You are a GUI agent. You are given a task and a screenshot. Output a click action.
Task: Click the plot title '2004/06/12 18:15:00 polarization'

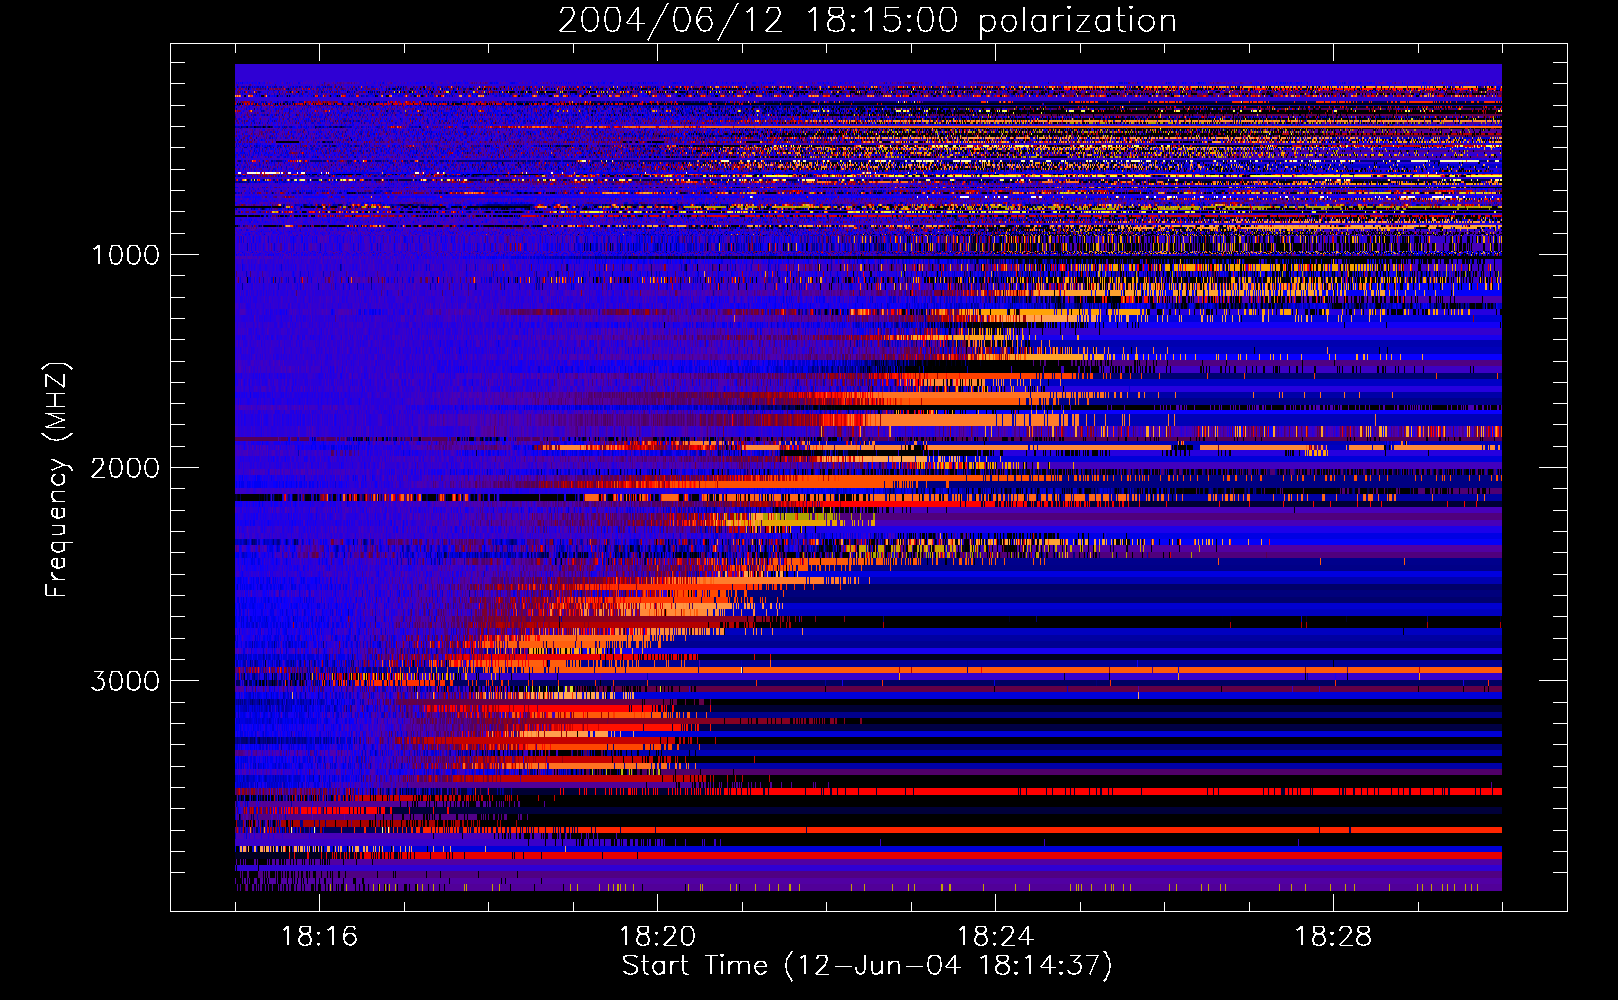[x=867, y=21]
